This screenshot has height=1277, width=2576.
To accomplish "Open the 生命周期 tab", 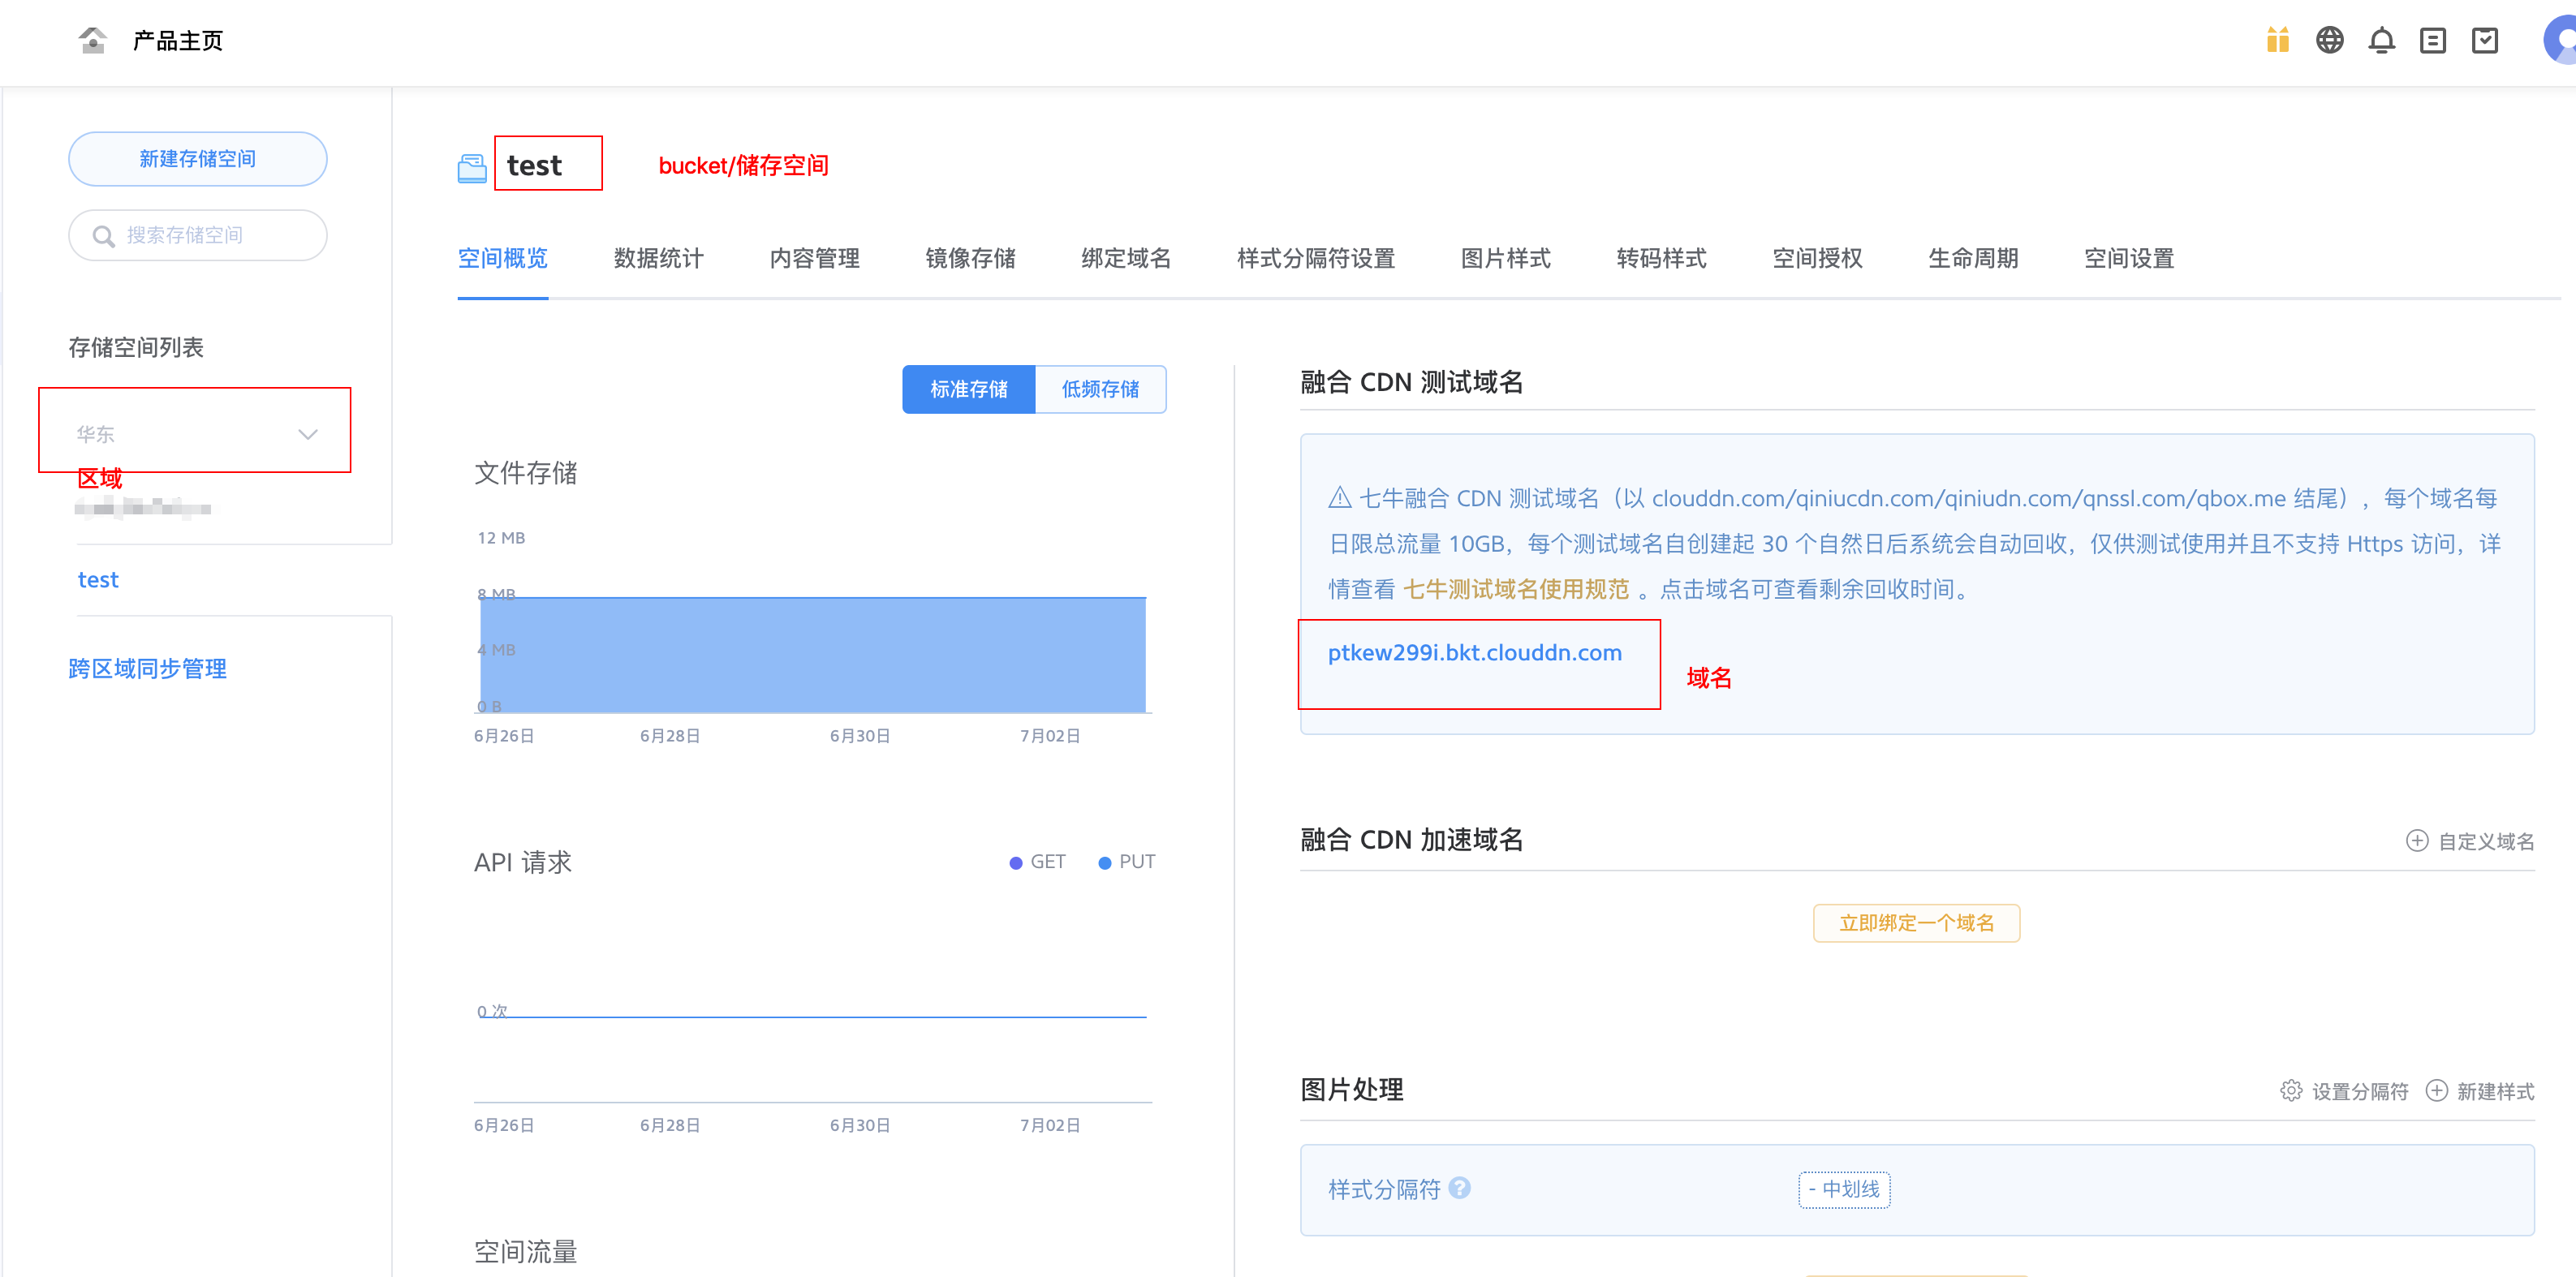I will point(1973,259).
